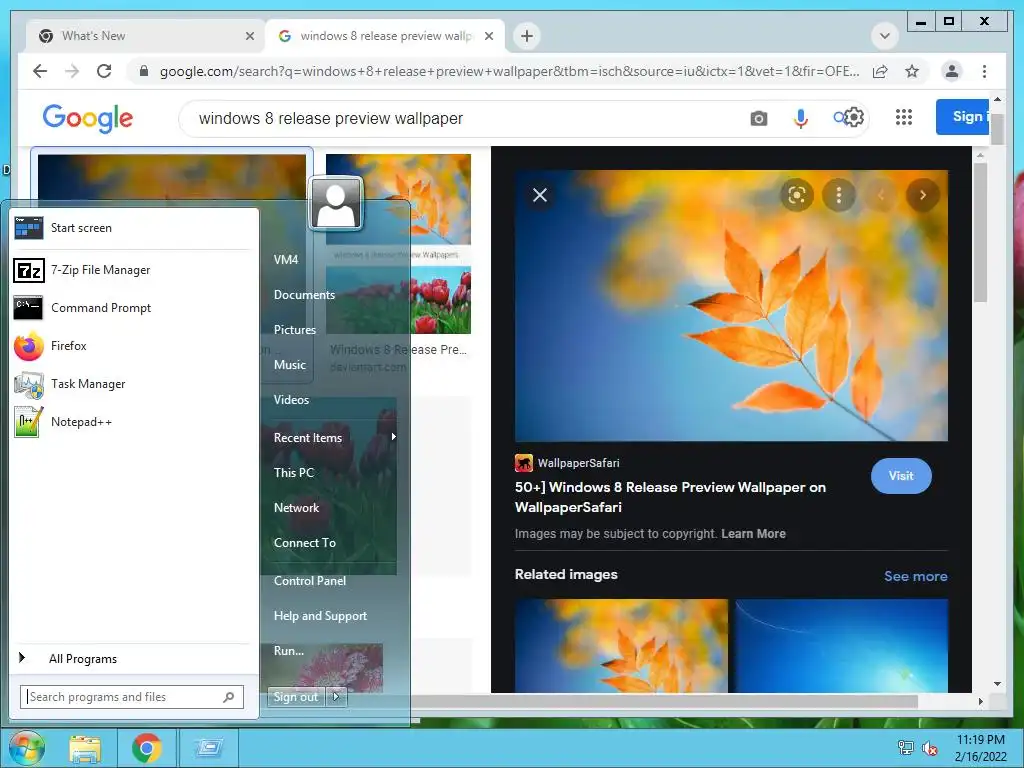Go to next image in preview
Image resolution: width=1024 pixels, height=768 pixels.
coord(923,195)
